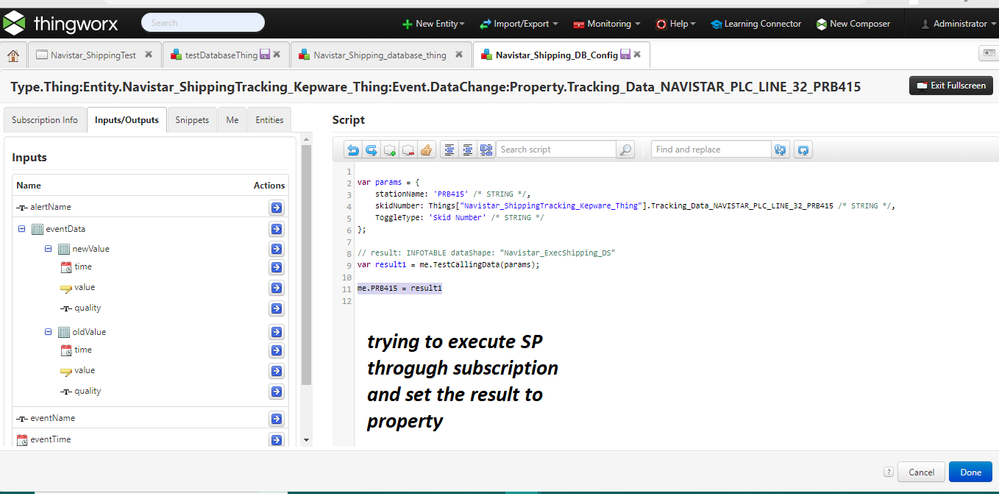
Task: Click the highlighted line me.PRB415 = result1
Action: (x=399, y=289)
